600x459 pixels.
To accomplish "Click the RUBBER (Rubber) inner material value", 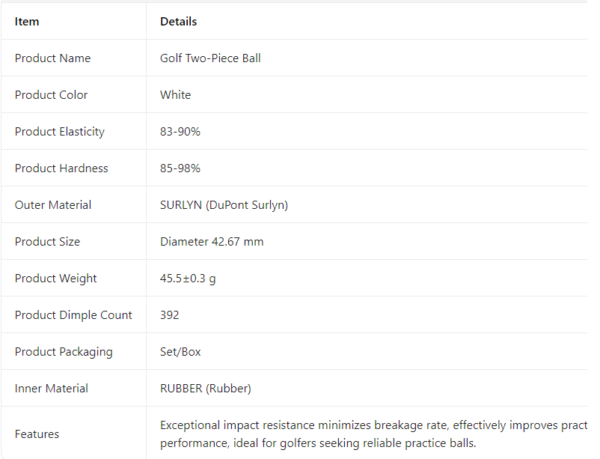I will [205, 389].
